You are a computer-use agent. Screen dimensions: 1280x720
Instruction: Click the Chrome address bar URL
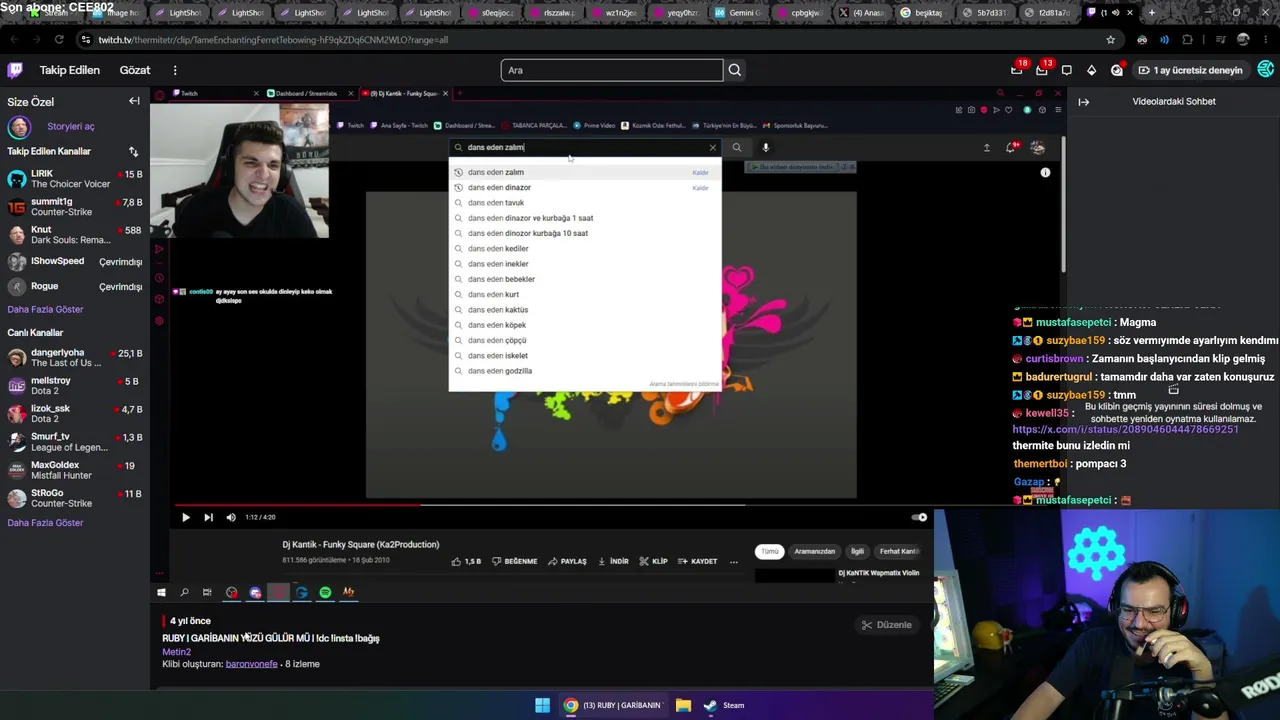tap(273, 40)
